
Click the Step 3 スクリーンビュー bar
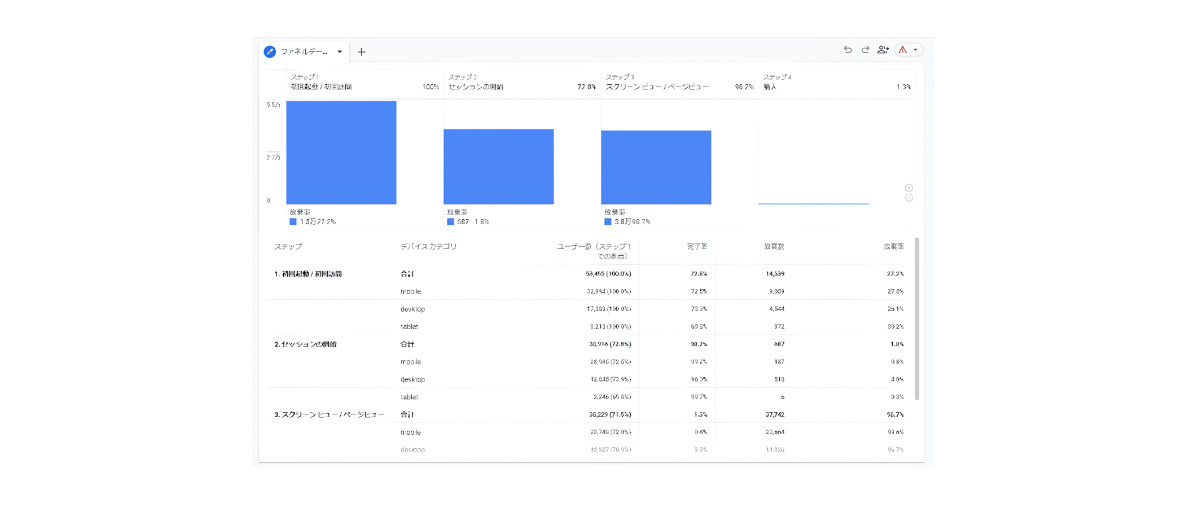pos(656,168)
